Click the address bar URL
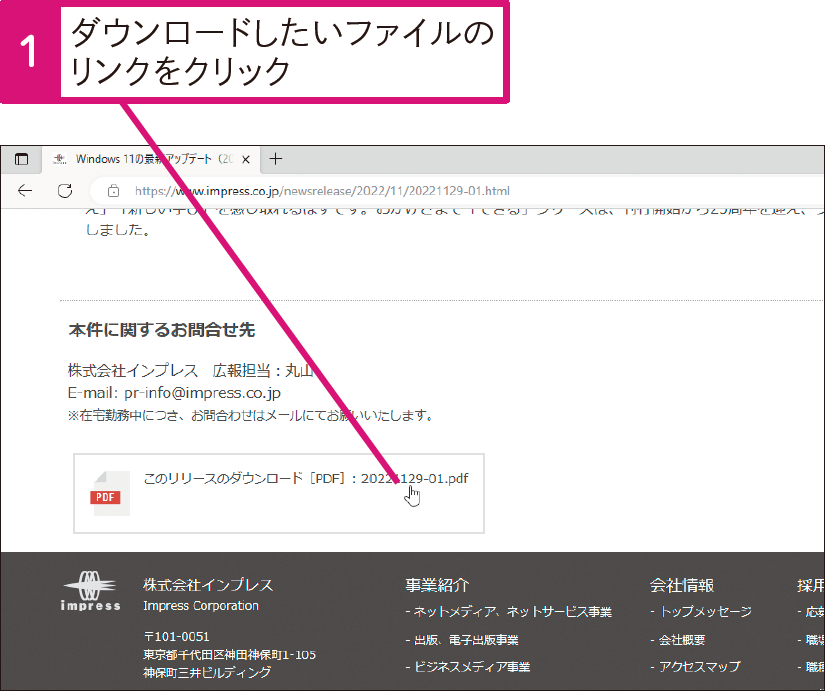825x691 pixels. pyautogui.click(x=322, y=191)
